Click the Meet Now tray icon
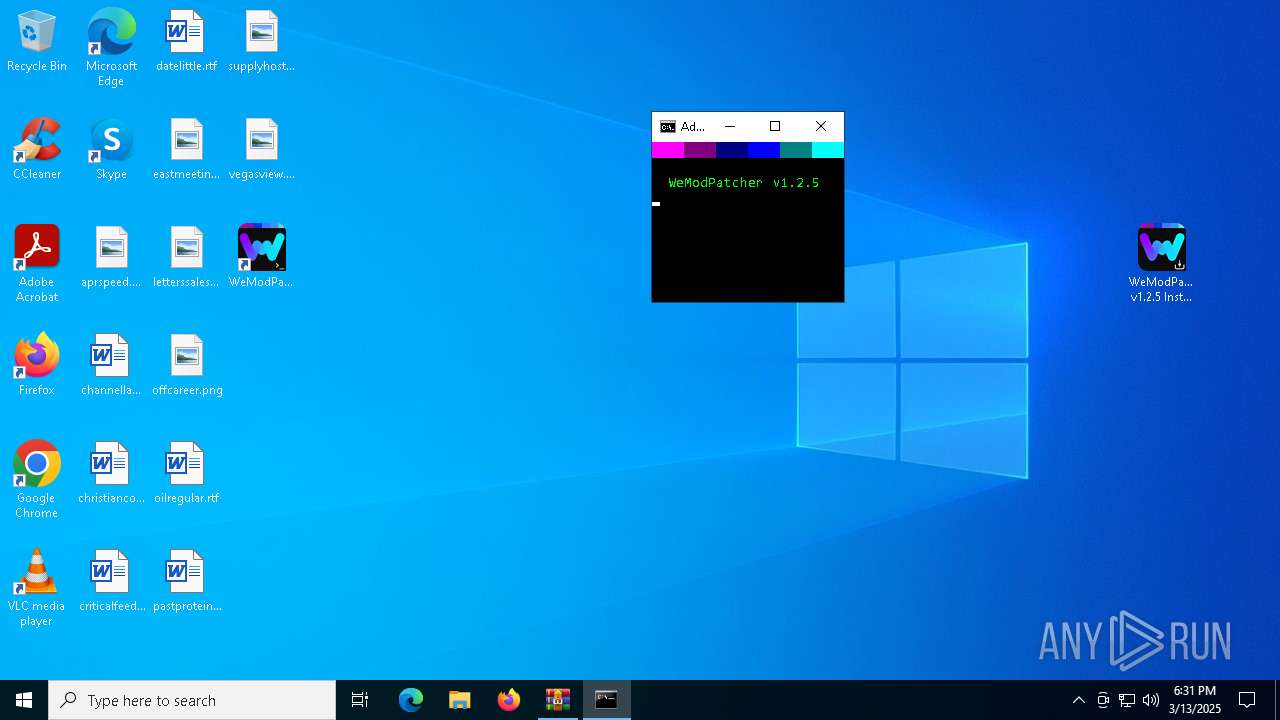Screen dimensions: 1280x720 point(1103,700)
